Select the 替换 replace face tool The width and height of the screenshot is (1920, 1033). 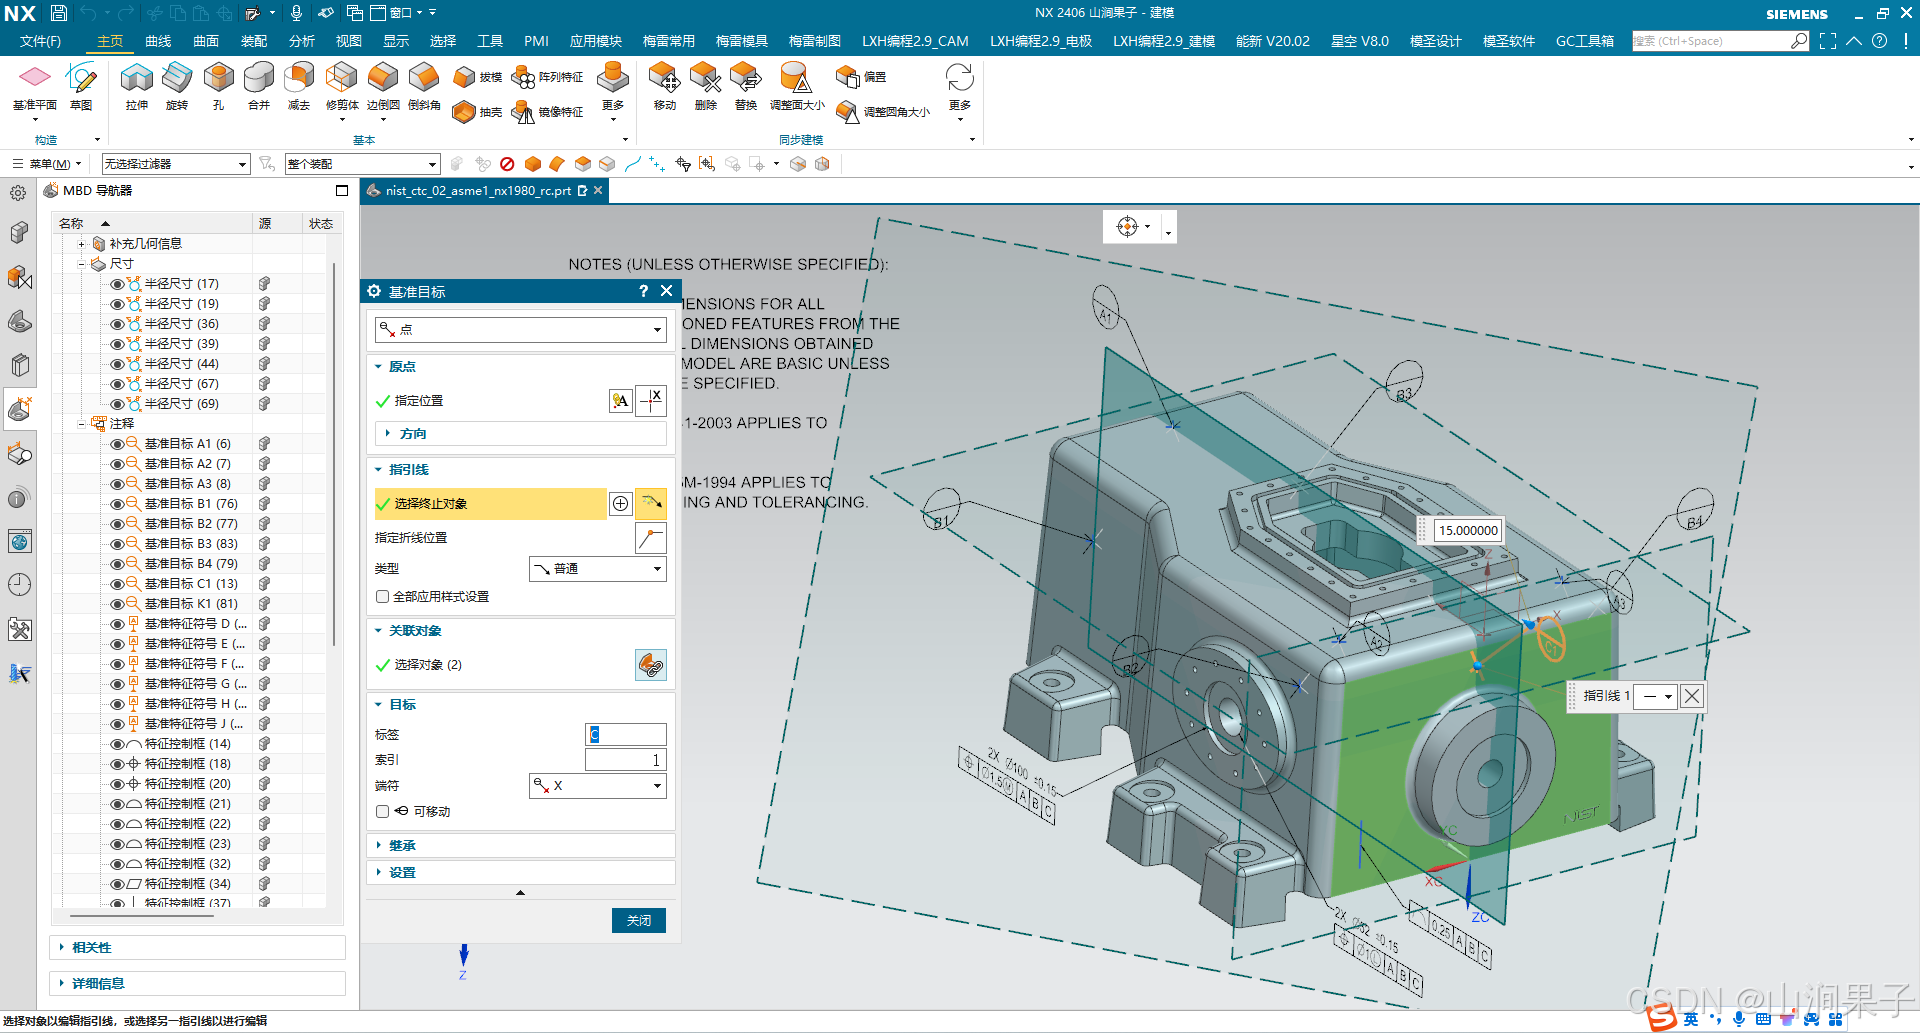point(746,86)
